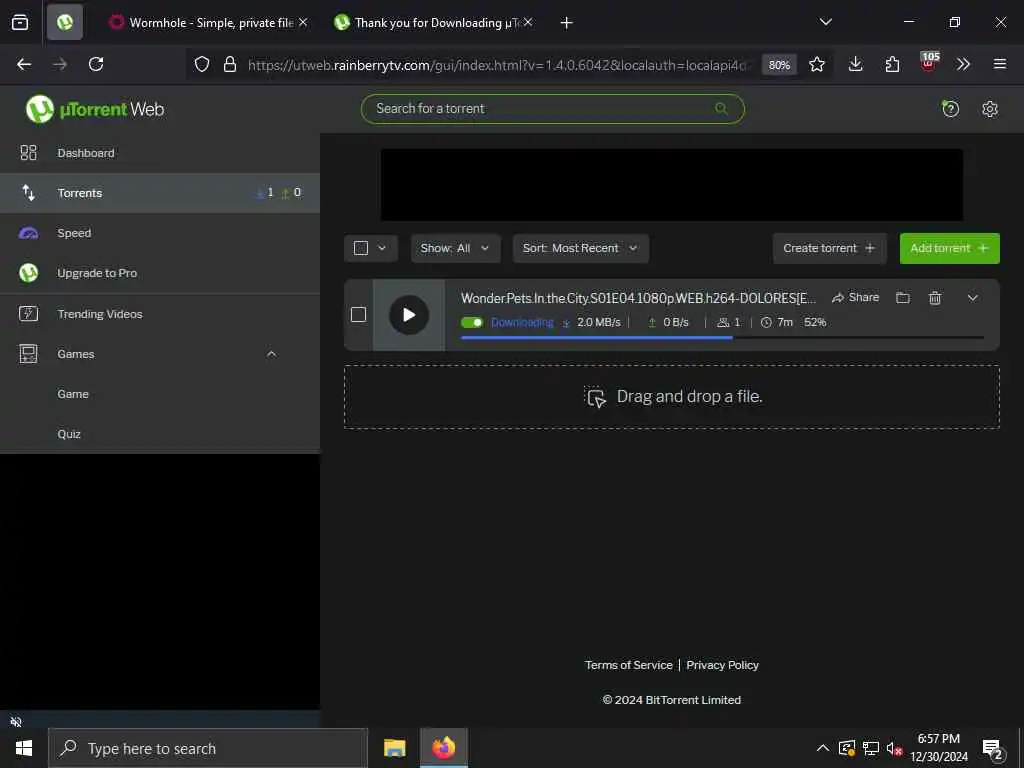Click the tracking protection shield icon

pyautogui.click(x=202, y=64)
